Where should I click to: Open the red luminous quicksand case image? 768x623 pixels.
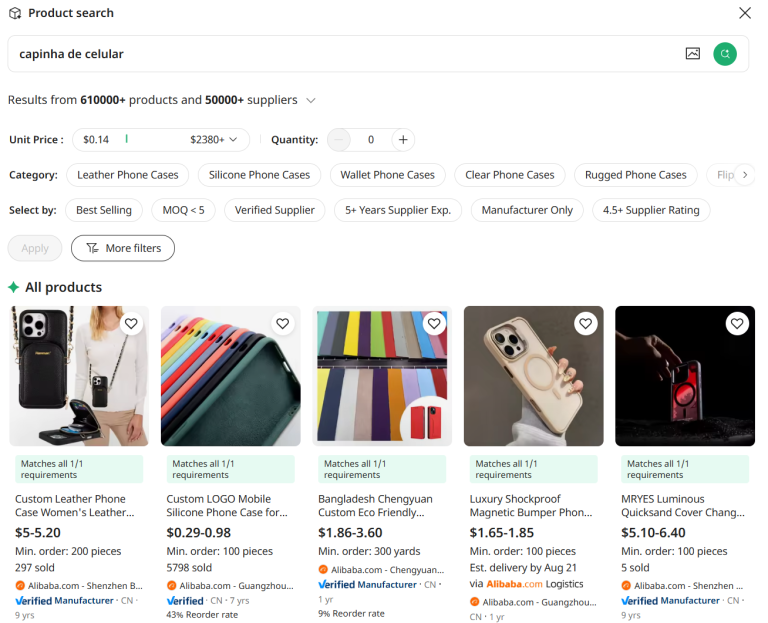point(685,376)
